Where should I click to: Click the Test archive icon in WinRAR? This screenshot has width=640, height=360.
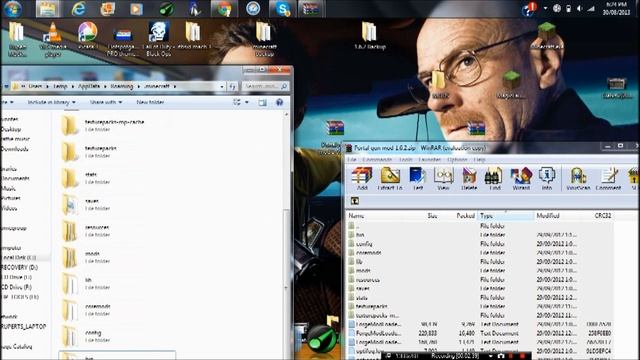[418, 179]
